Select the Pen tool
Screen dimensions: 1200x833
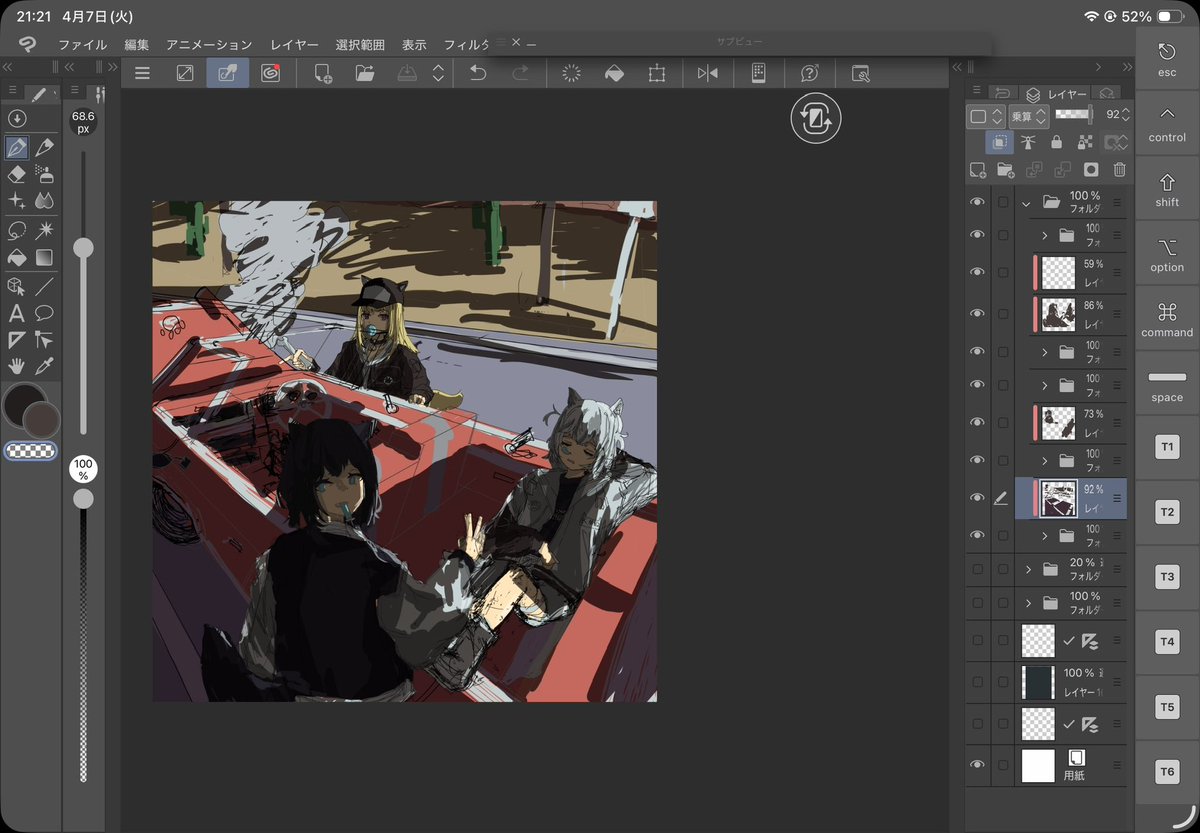pos(16,148)
